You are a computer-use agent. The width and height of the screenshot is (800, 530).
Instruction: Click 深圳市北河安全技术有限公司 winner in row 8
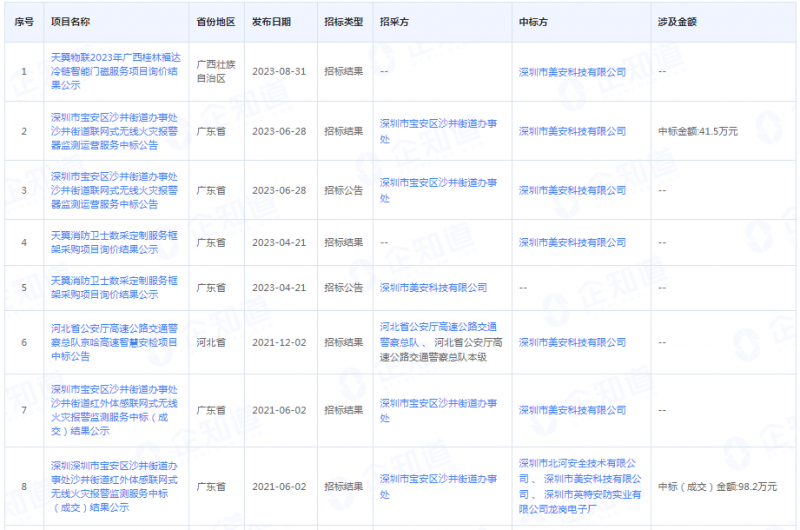pos(578,463)
